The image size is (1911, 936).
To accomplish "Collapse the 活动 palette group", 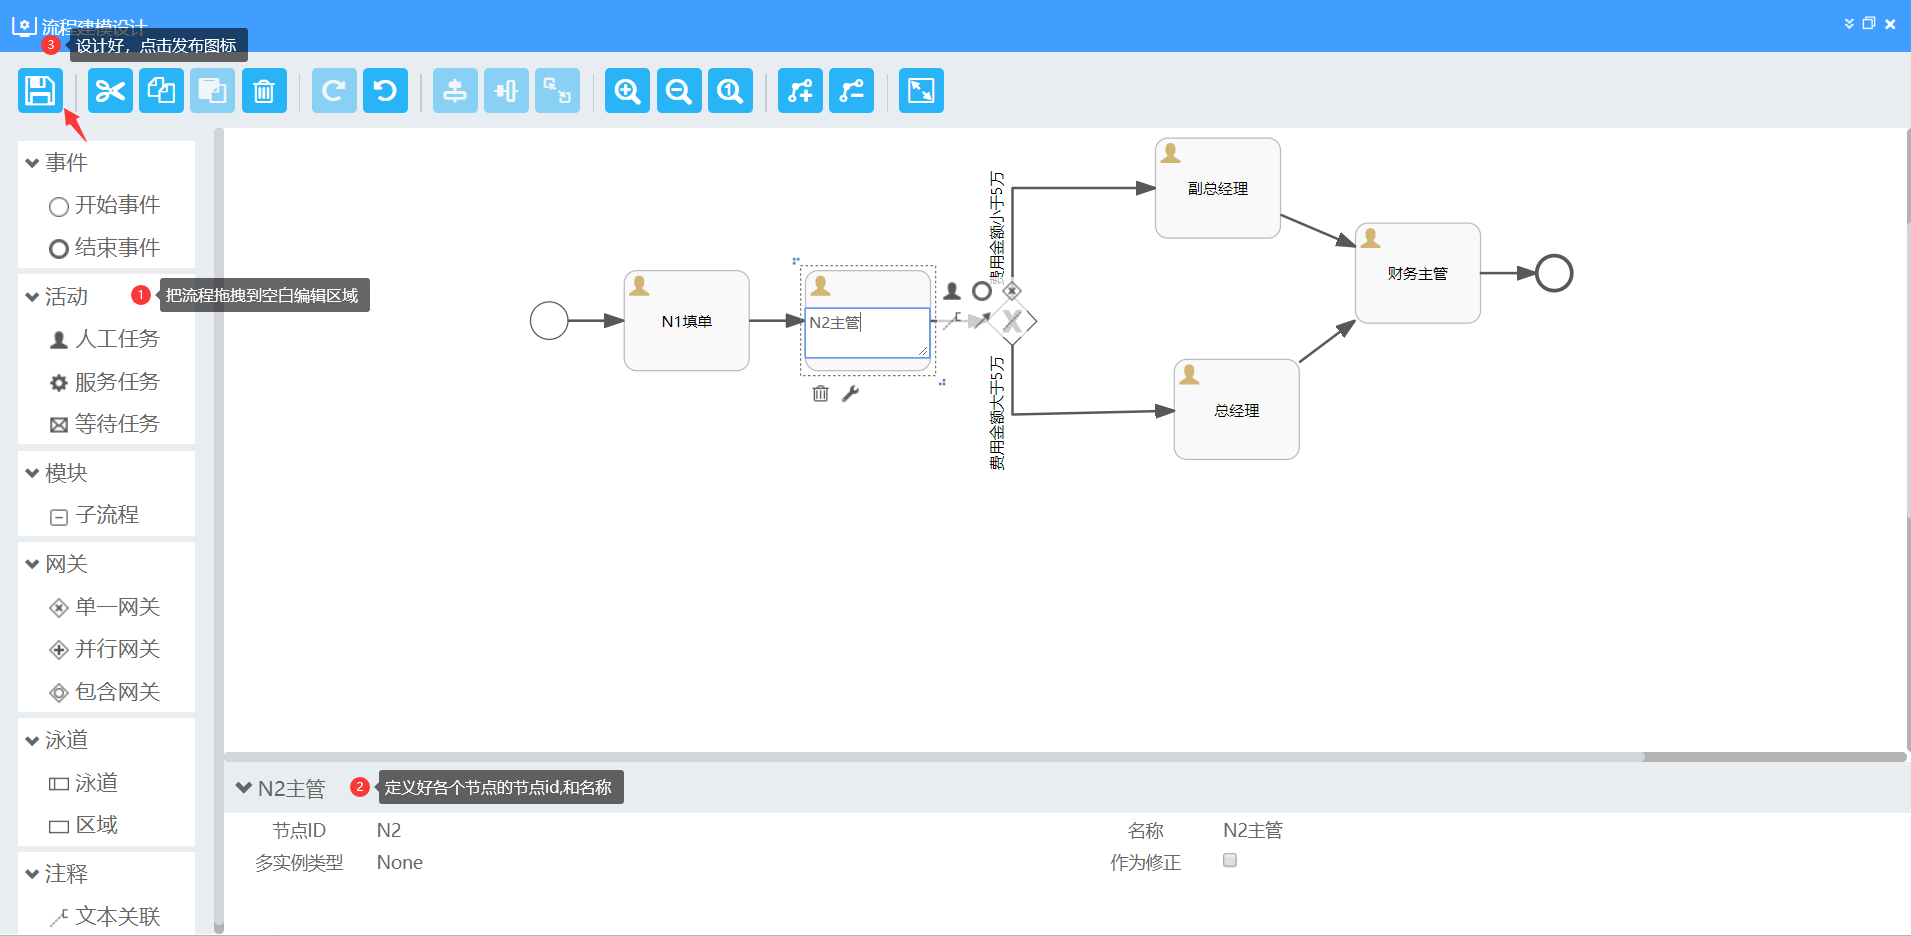I will [33, 297].
